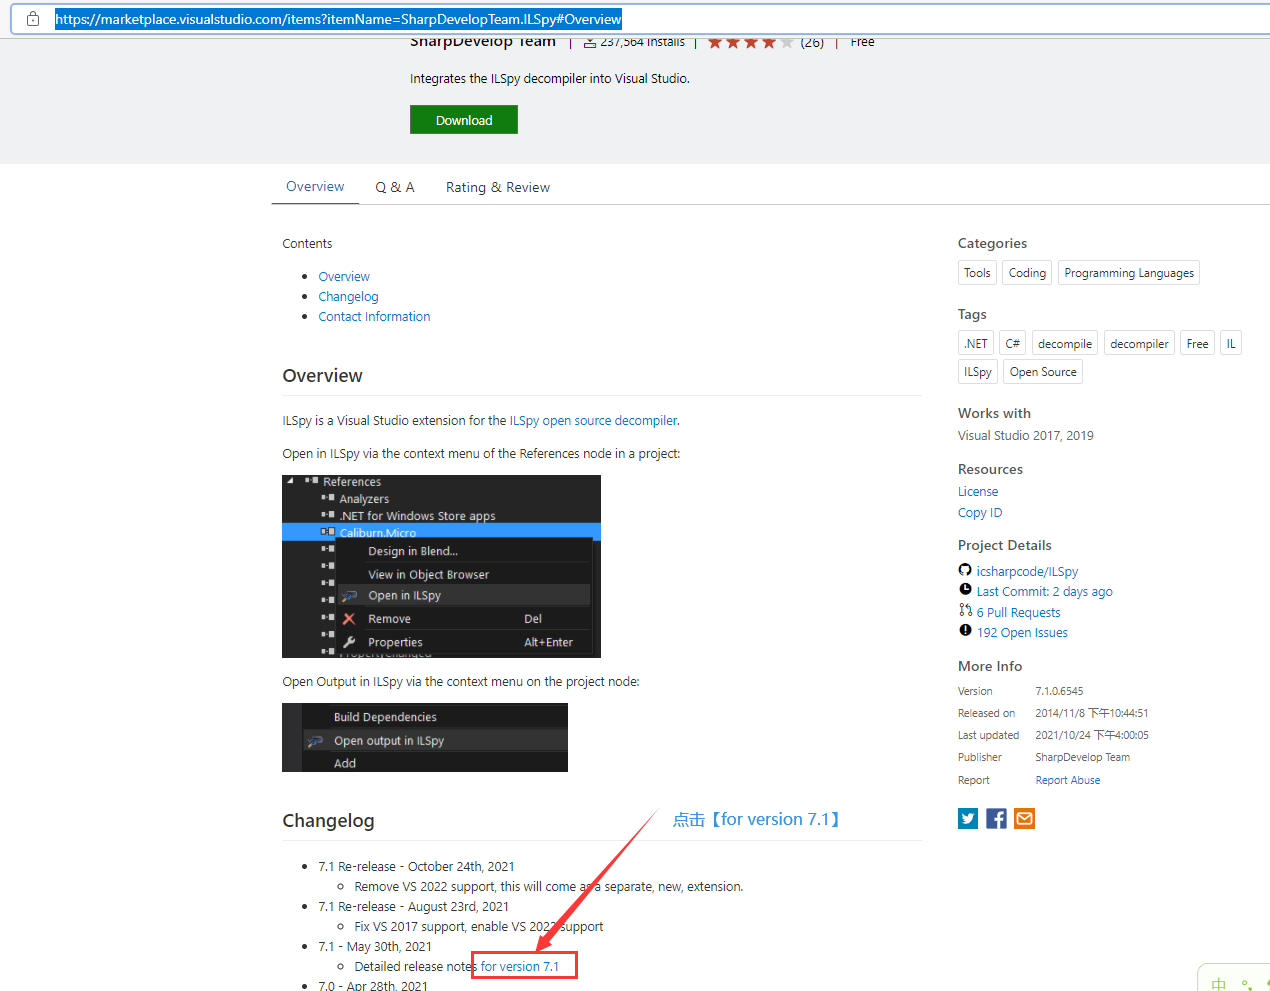Click the Open Source tag

point(1043,372)
